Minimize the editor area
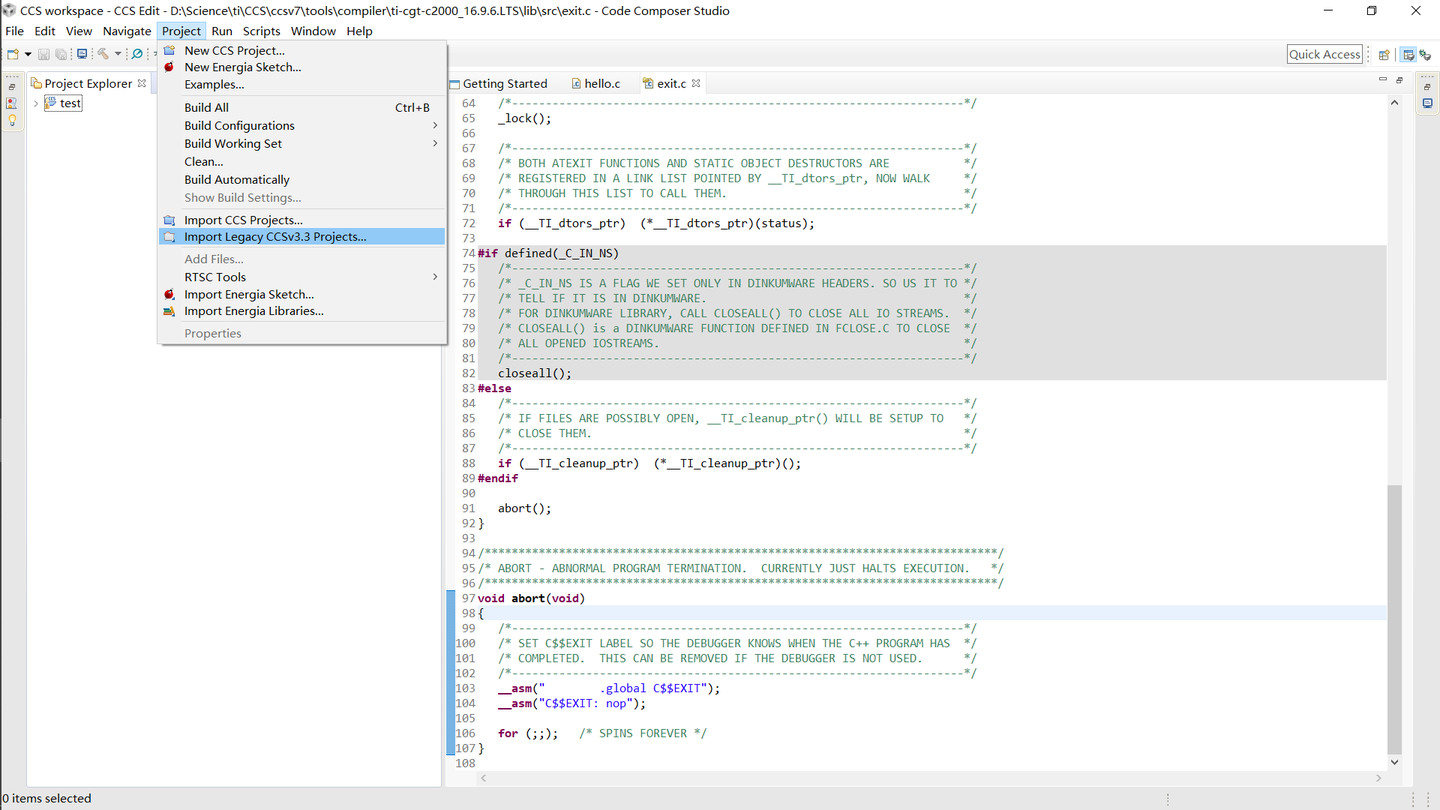The height and width of the screenshot is (810, 1440). (1383, 79)
